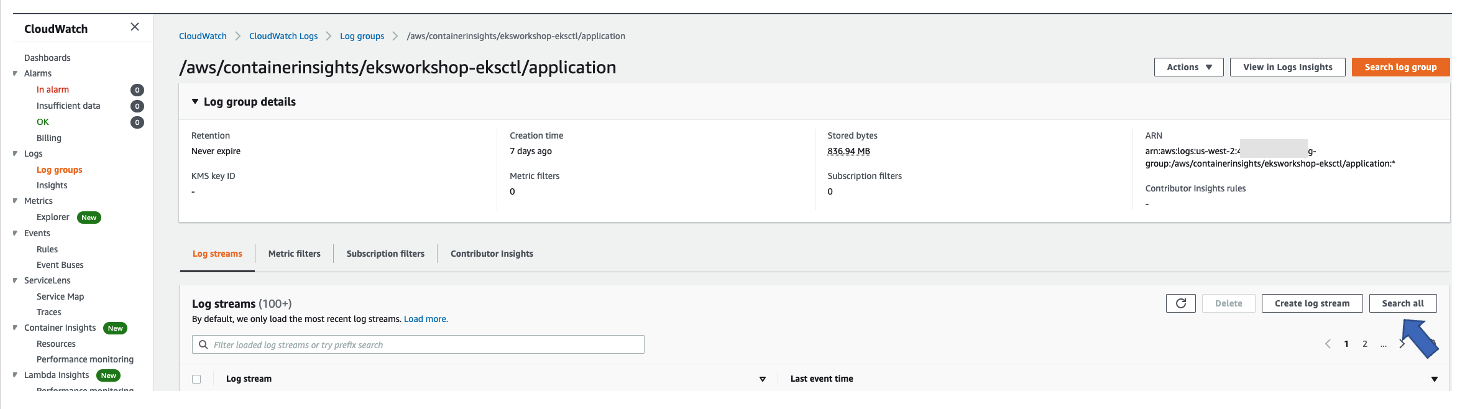This screenshot has height=409, width=1463.
Task: Click the Search log group button
Action: click(x=1400, y=67)
